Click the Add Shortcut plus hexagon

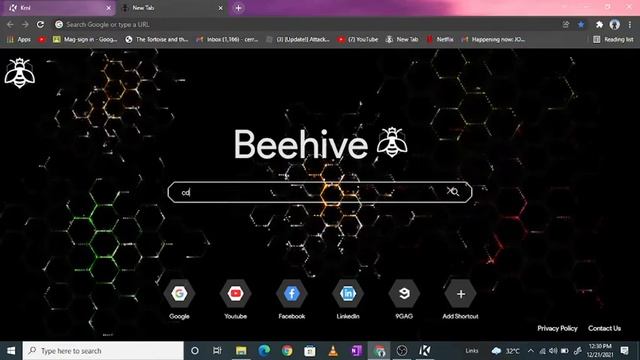[x=460, y=293]
